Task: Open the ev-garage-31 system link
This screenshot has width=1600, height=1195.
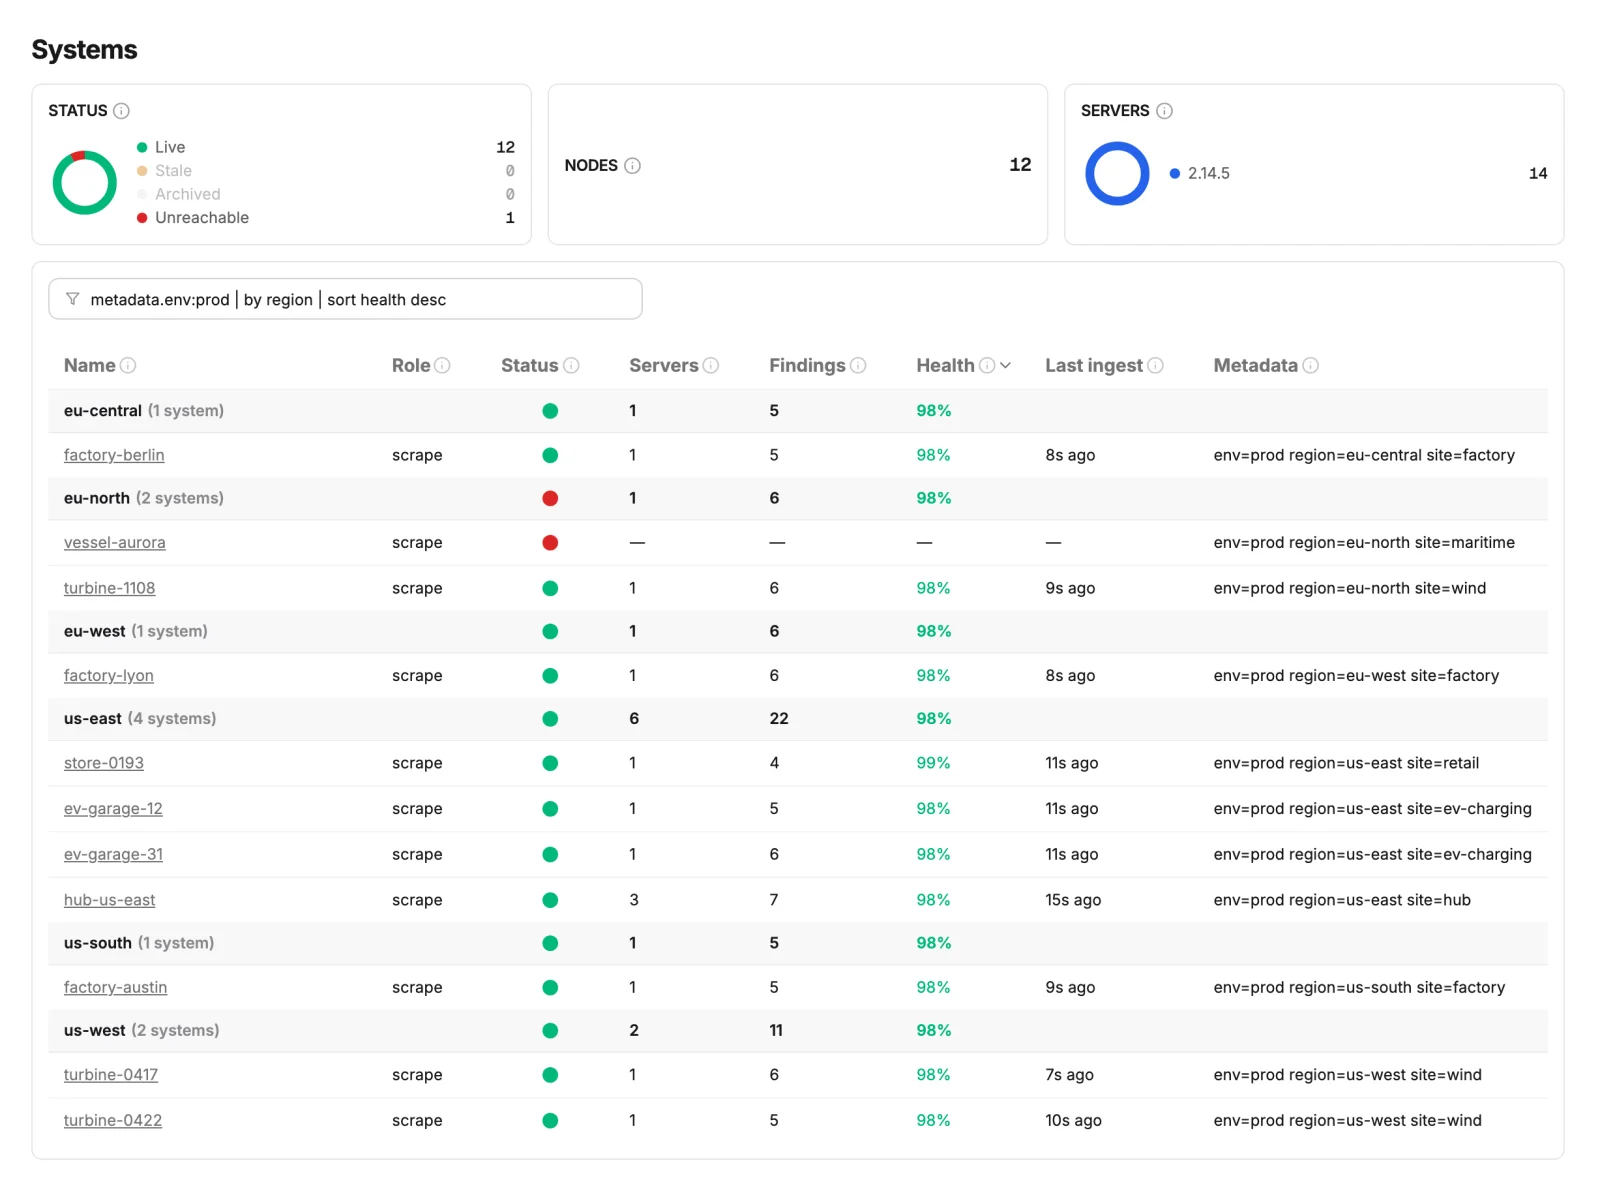Action: pyautogui.click(x=113, y=855)
